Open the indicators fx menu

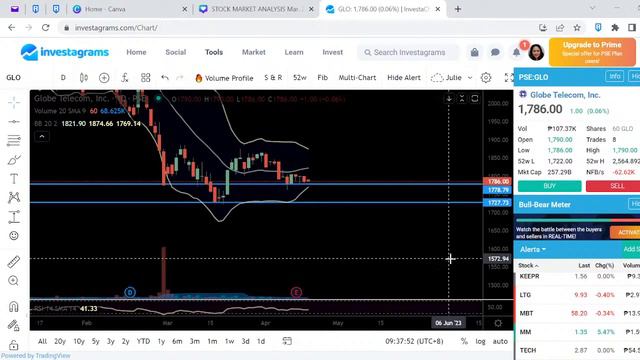pos(125,78)
